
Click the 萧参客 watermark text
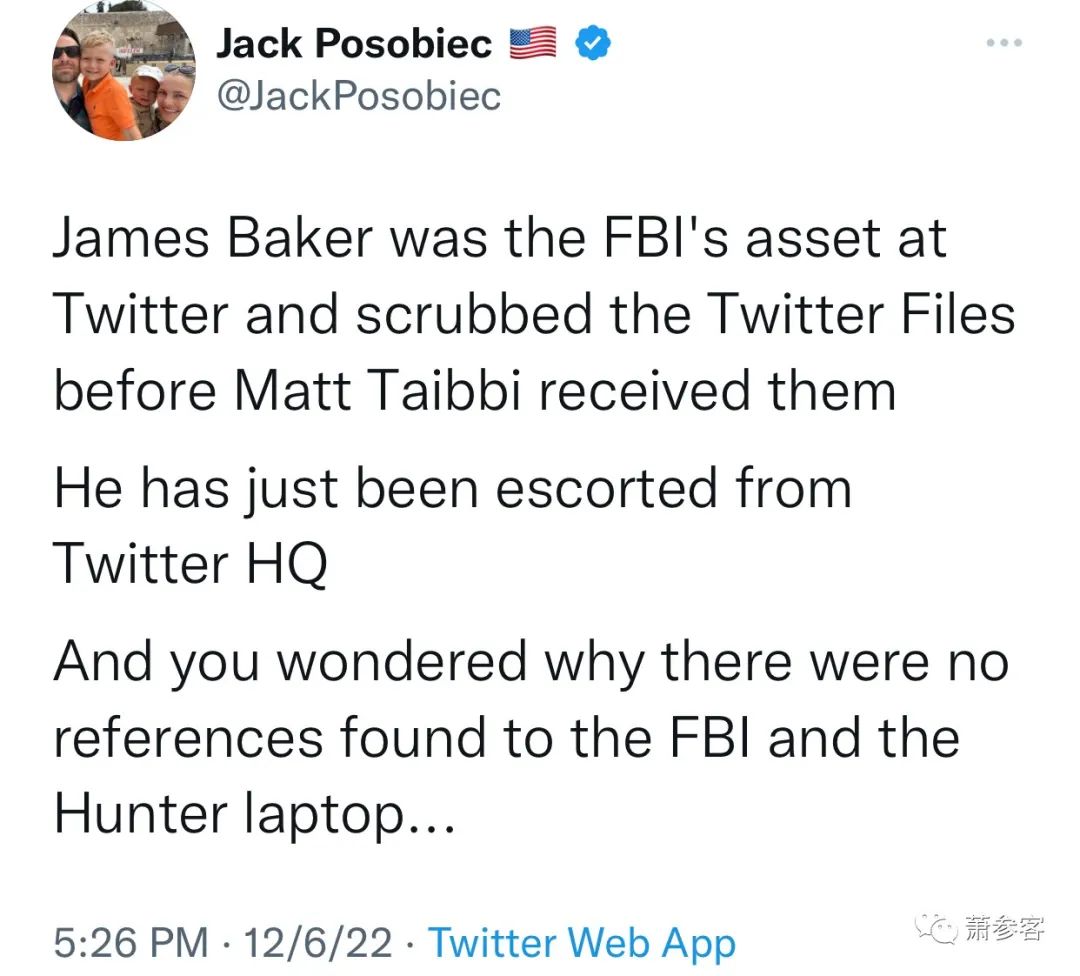click(x=1004, y=928)
